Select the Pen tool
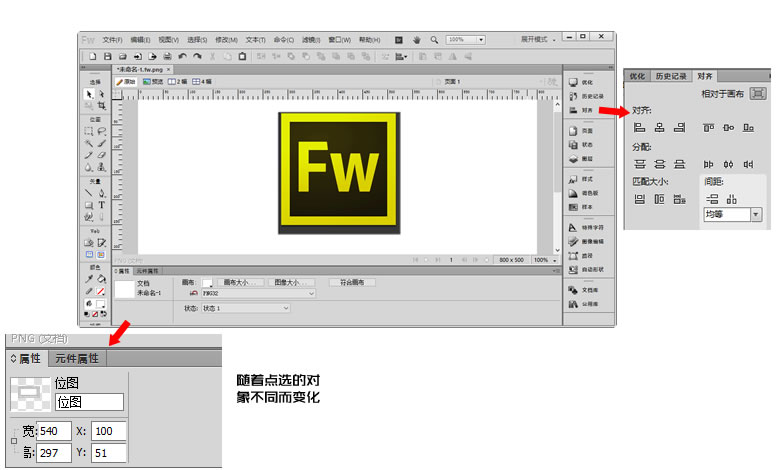 click(101, 193)
